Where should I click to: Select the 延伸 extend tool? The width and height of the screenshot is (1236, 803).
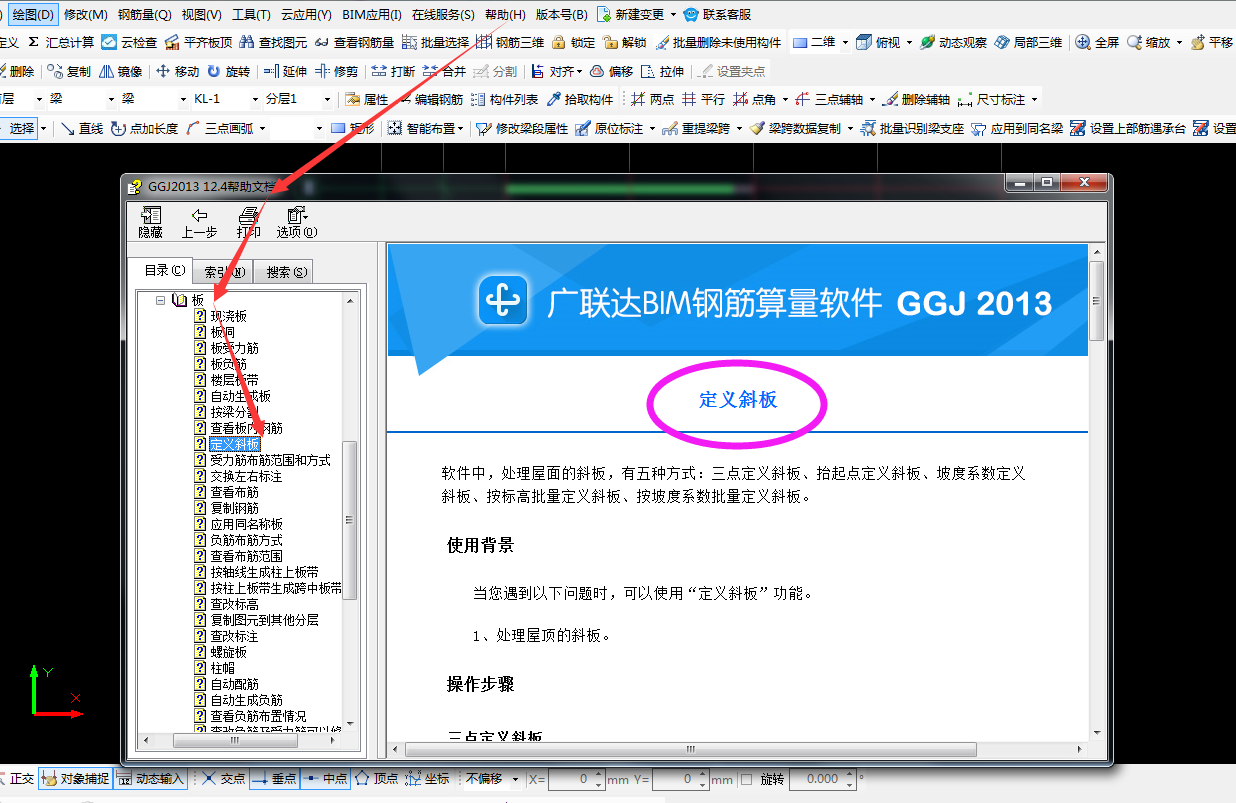point(285,71)
